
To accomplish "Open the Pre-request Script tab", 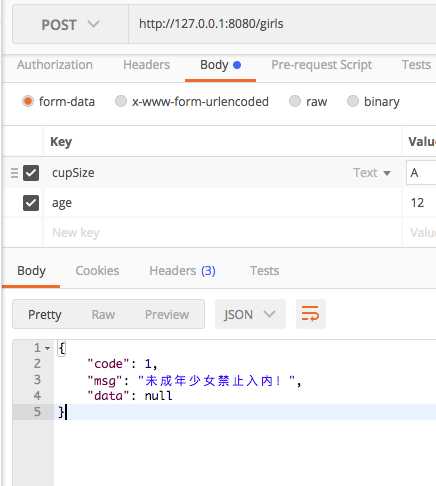I will tap(321, 65).
